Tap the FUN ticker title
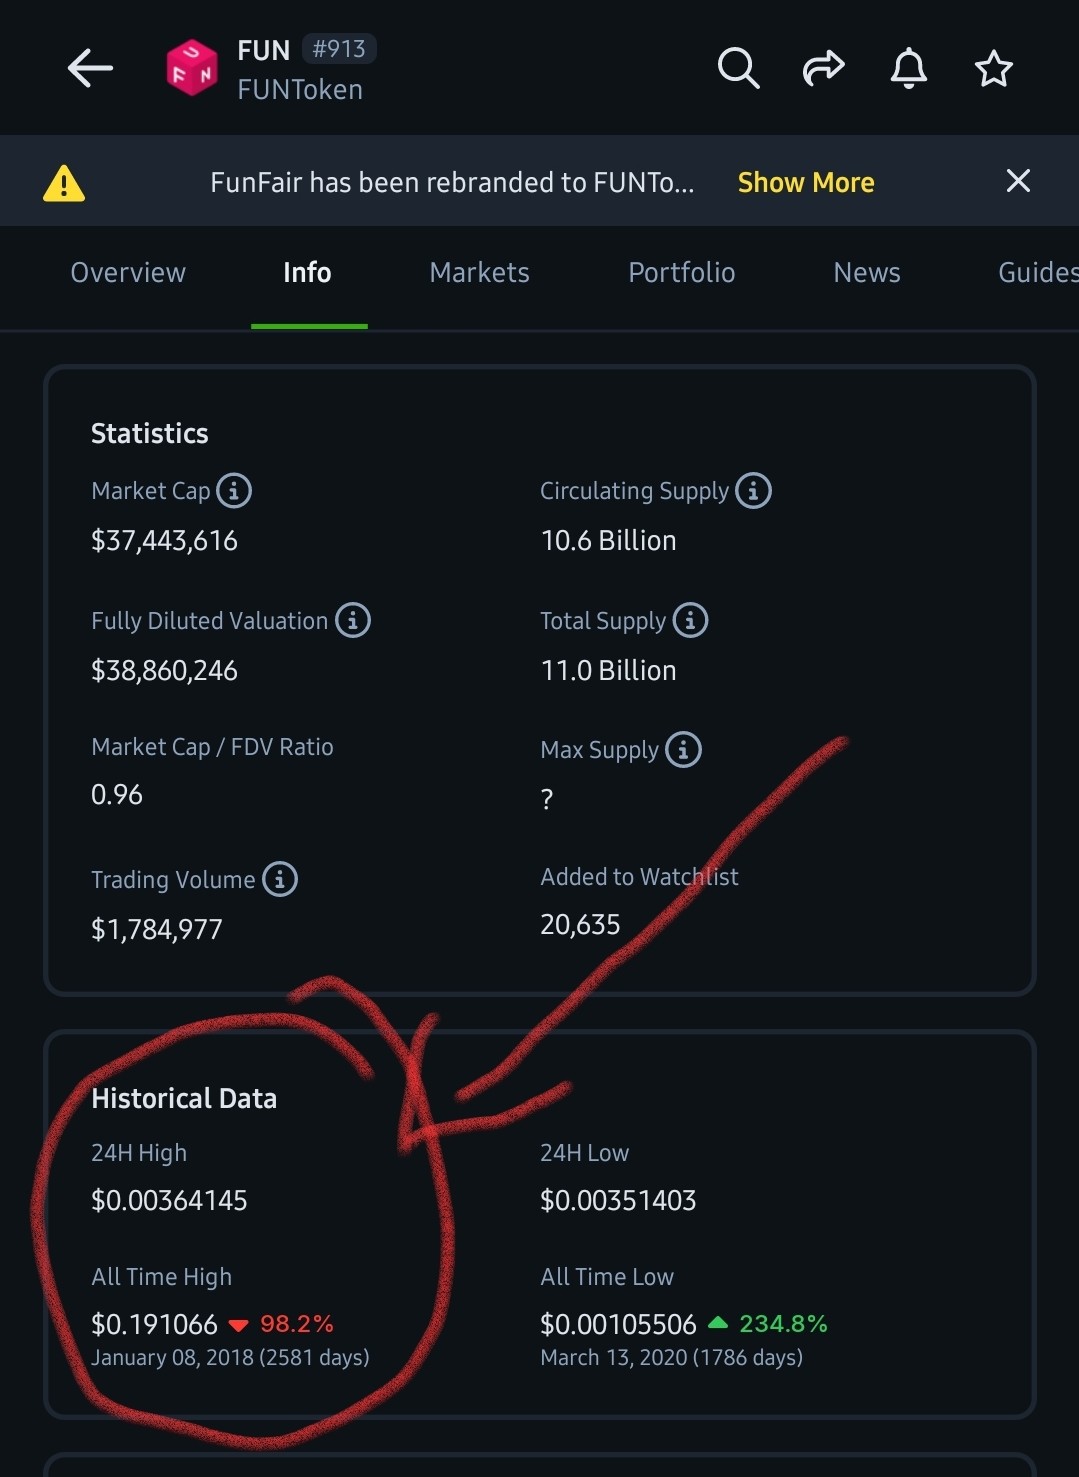The image size is (1079, 1477). tap(264, 50)
